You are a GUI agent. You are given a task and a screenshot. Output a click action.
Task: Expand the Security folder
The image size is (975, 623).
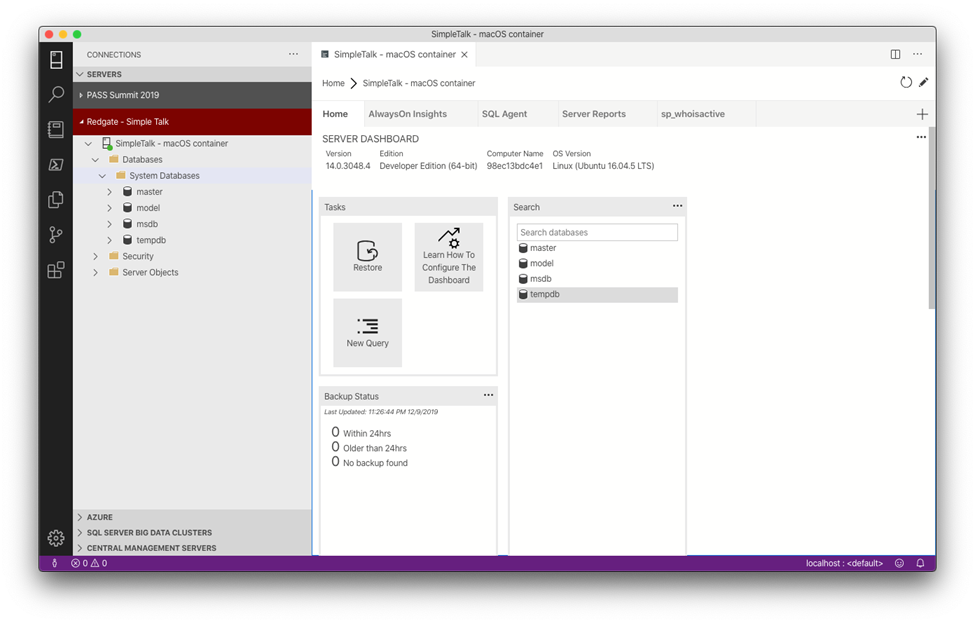(x=96, y=256)
